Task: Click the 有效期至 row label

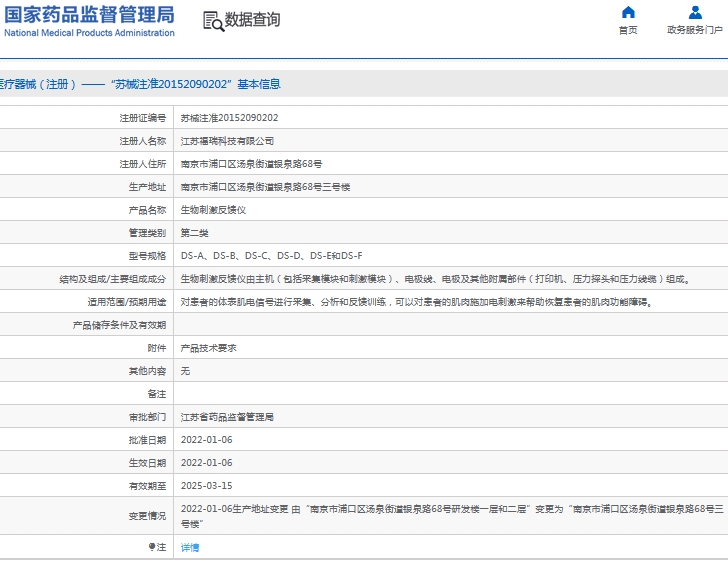Action: pos(147,486)
